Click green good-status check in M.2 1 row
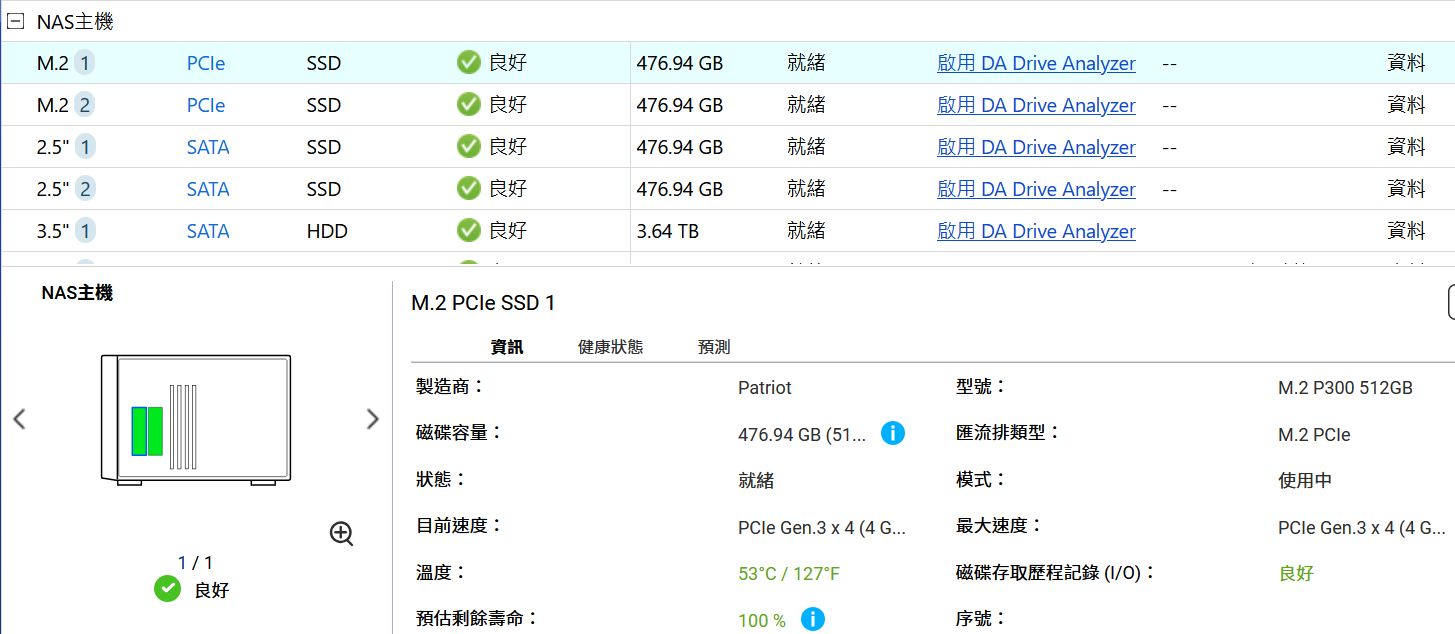Screen dimensions: 1455x634 (x=468, y=63)
